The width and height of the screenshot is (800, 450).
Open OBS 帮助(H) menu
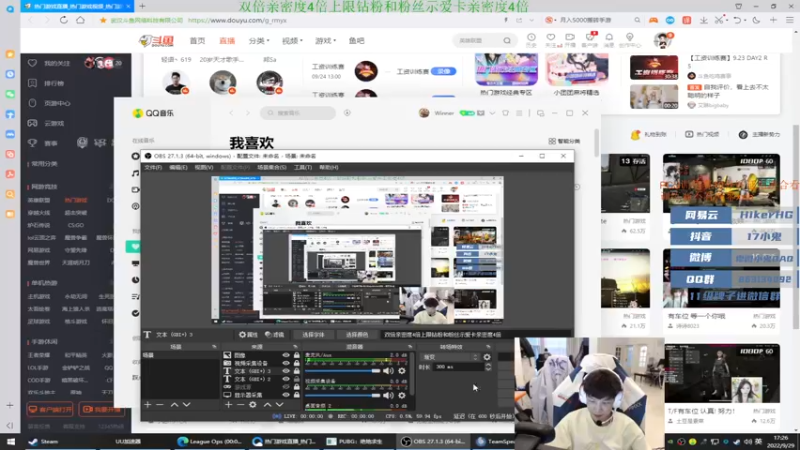tap(329, 167)
